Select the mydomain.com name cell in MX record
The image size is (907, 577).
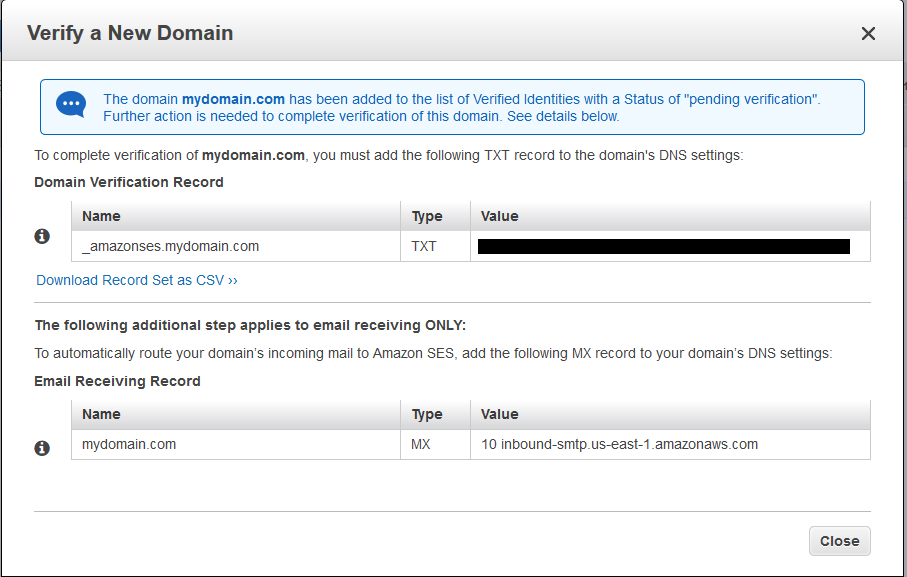click(236, 445)
